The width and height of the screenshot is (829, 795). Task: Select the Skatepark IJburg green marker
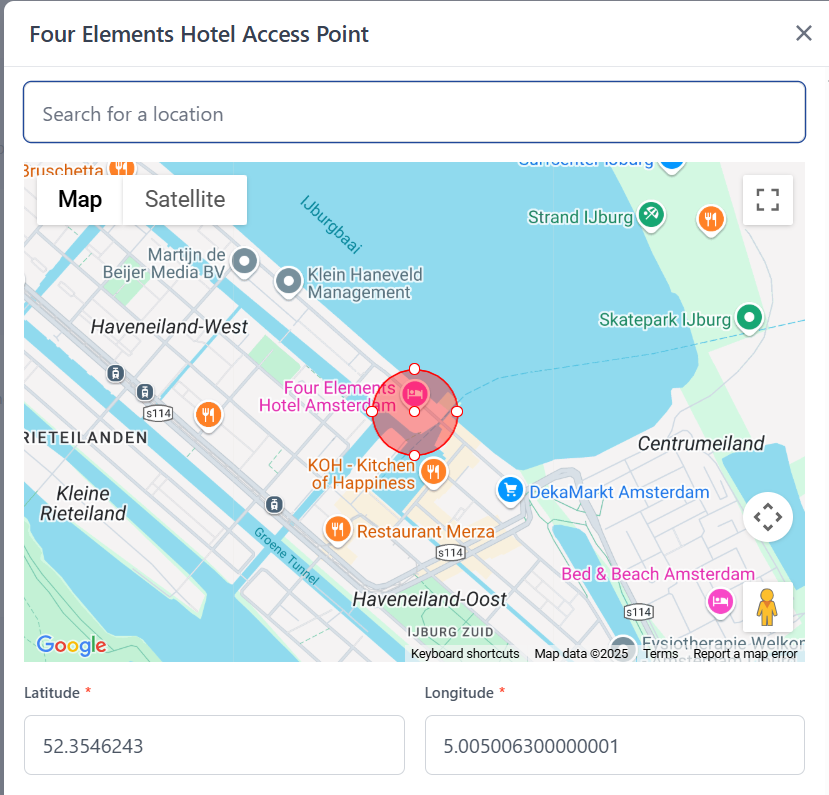pos(749,318)
